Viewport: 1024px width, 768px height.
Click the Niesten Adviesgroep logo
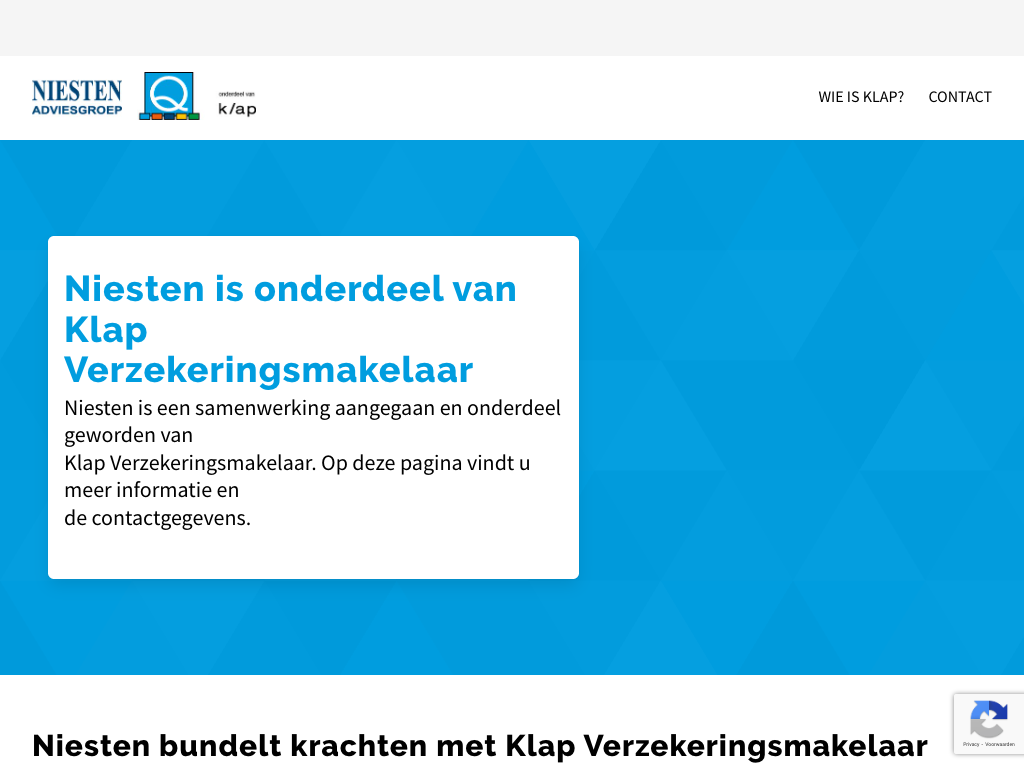point(77,97)
